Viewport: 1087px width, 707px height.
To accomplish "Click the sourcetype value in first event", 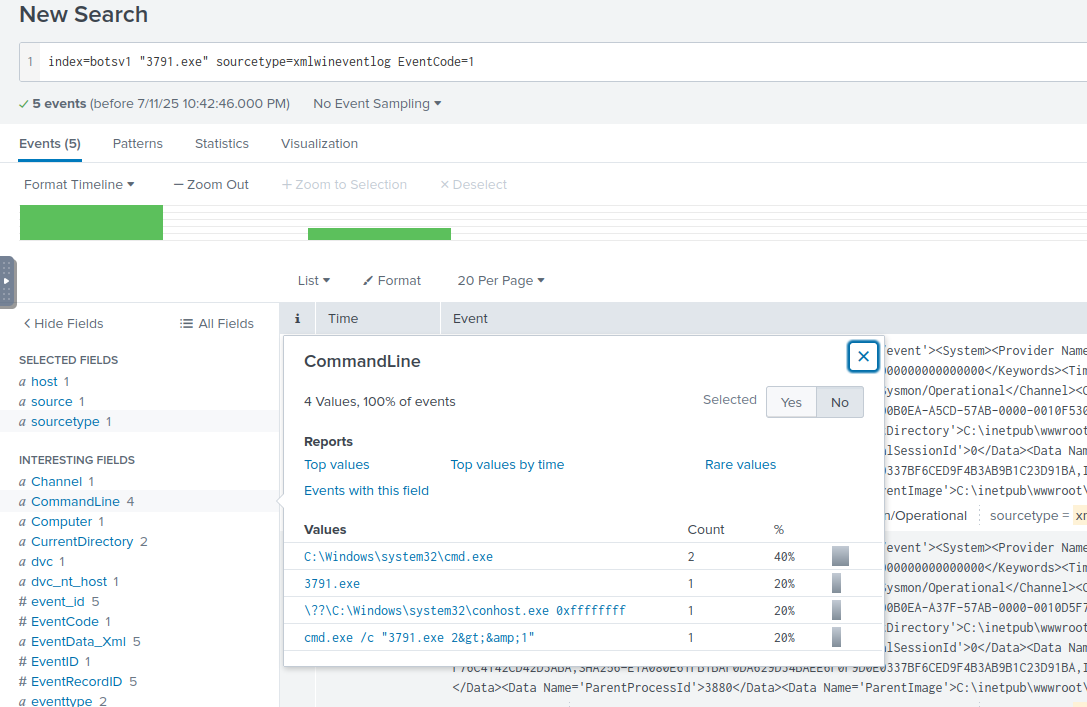I will point(1081,516).
